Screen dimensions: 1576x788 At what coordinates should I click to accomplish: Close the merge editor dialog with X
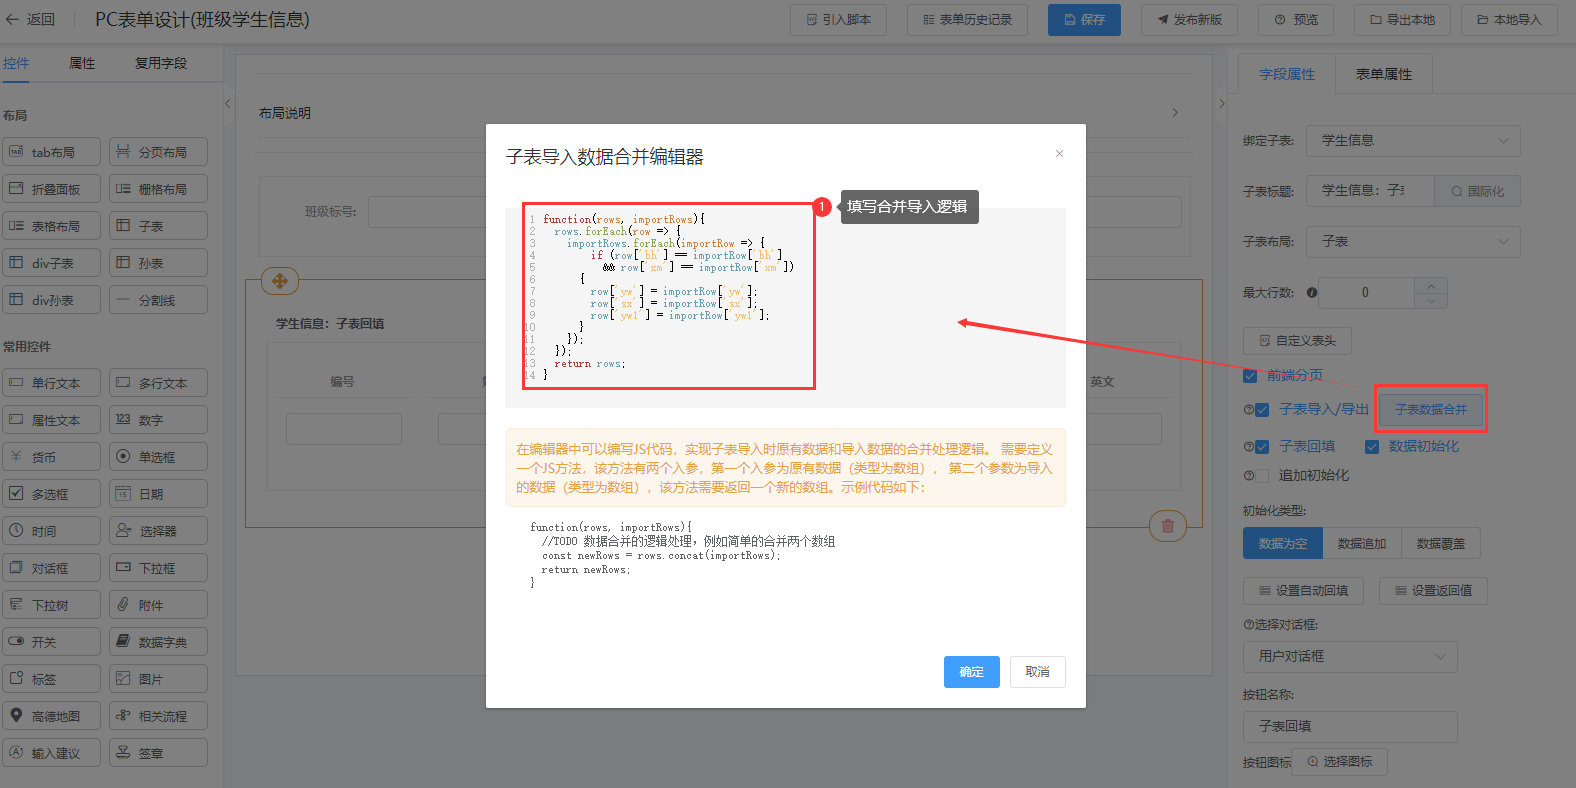coord(1059,154)
